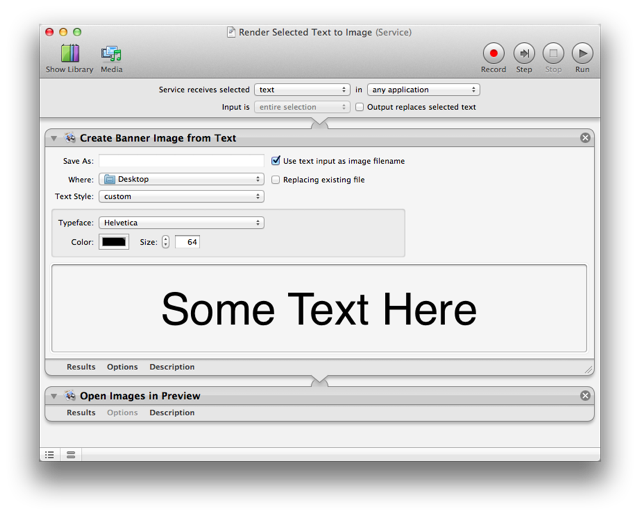The image size is (640, 516).
Task: Open Results tab of Create Banner action
Action: click(81, 367)
